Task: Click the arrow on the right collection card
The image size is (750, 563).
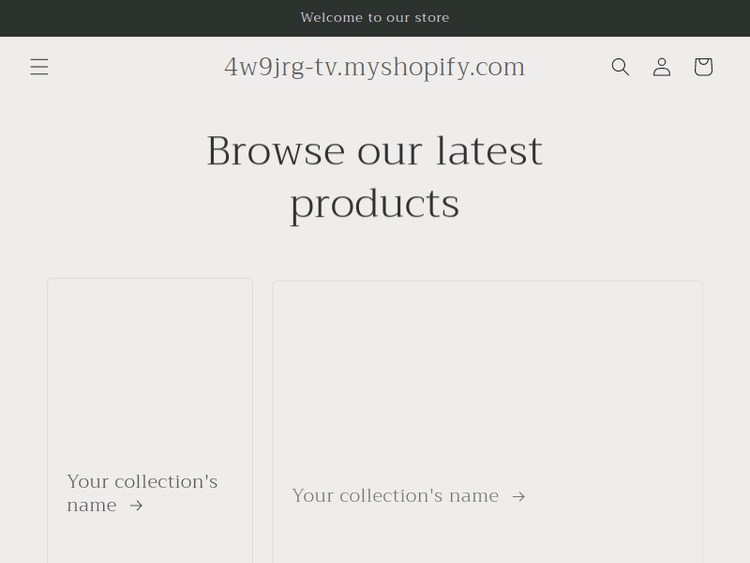Action: tap(518, 496)
